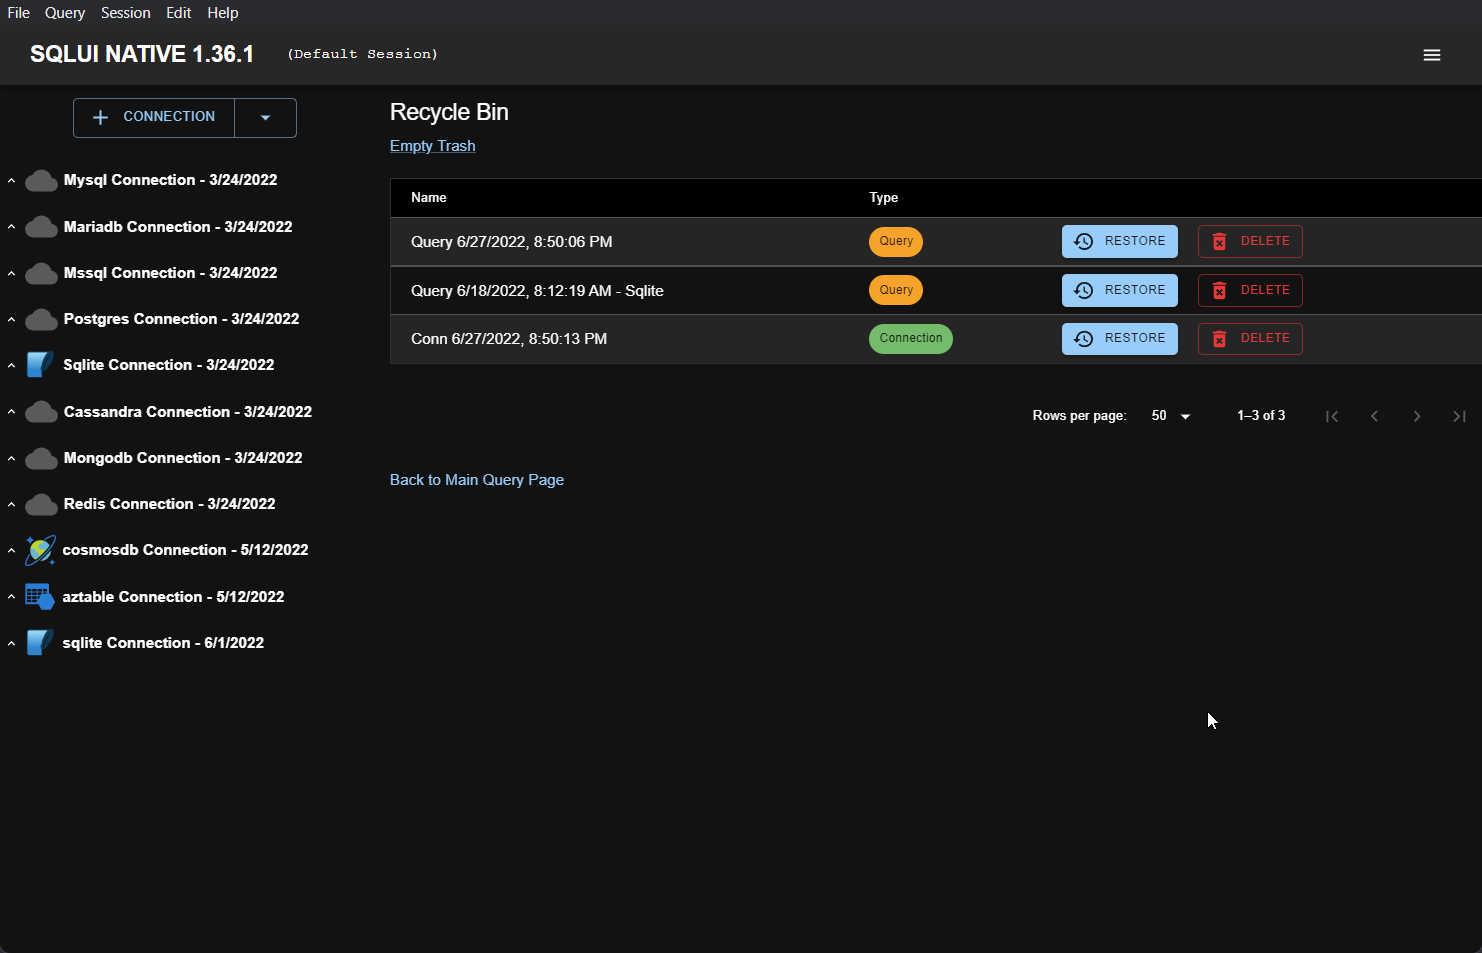The height and width of the screenshot is (953, 1482).
Task: Open the Query menu
Action: [x=65, y=13]
